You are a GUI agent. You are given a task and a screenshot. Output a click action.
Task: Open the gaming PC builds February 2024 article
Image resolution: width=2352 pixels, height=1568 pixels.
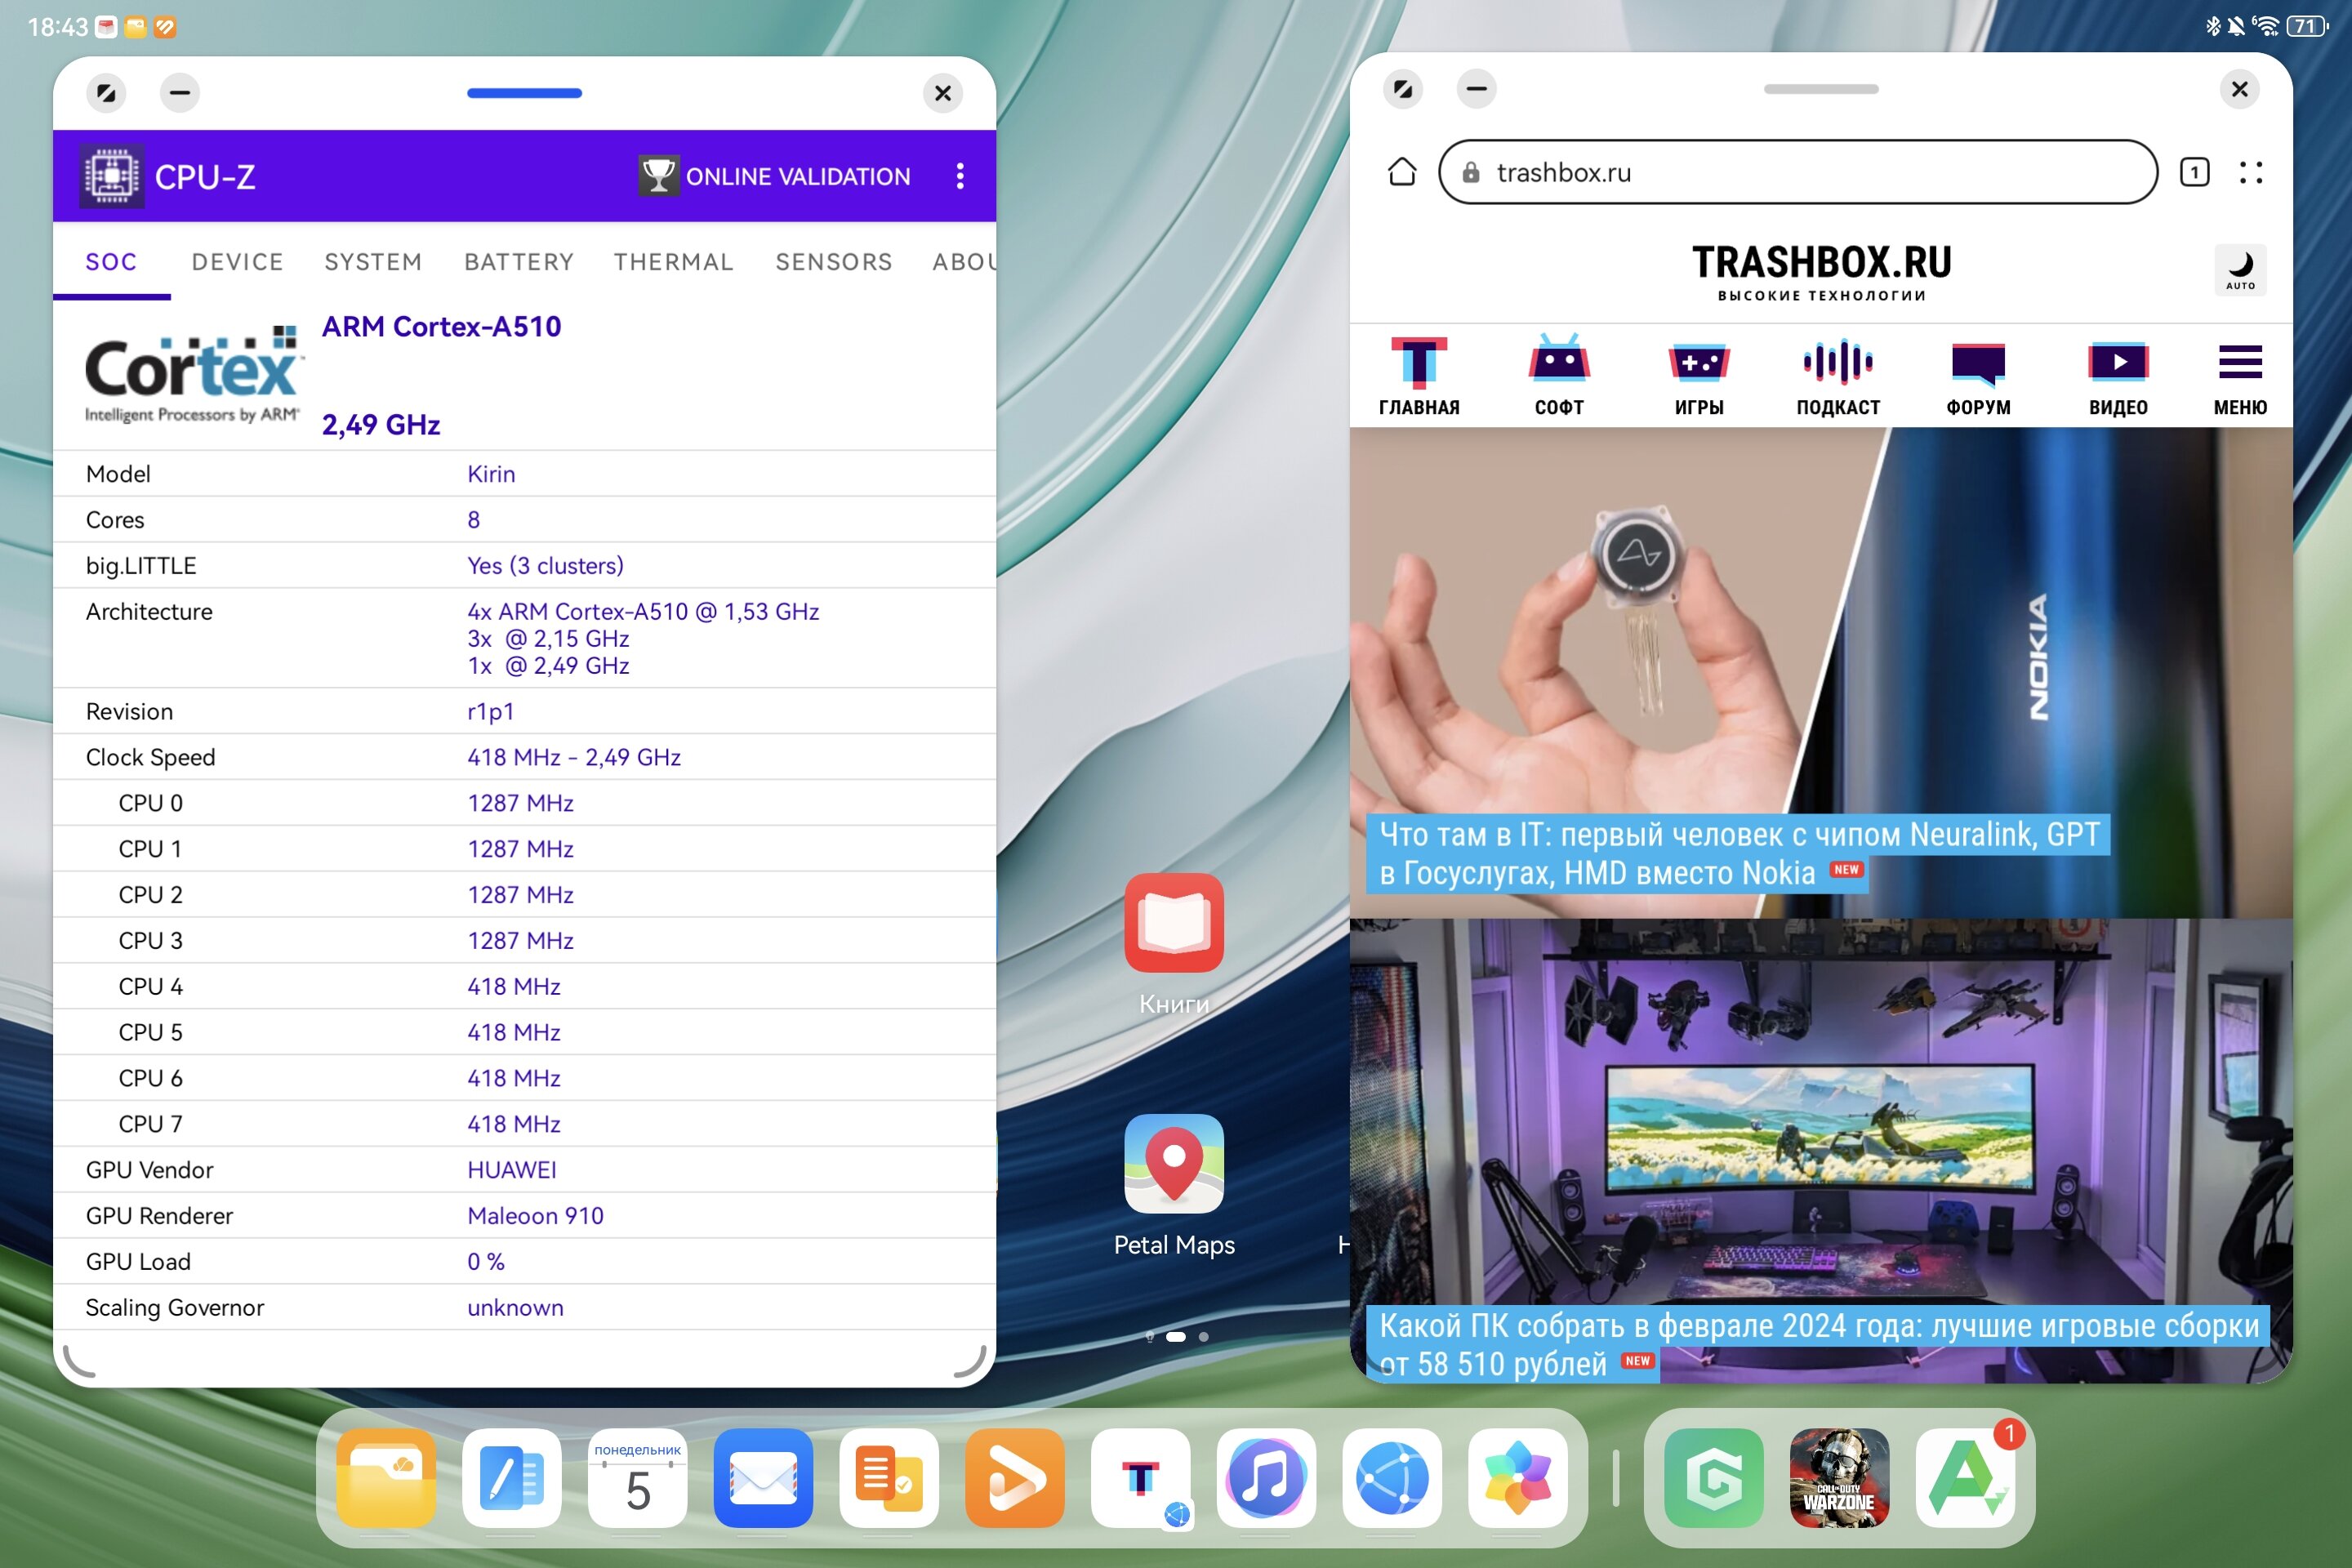pos(1817,1344)
